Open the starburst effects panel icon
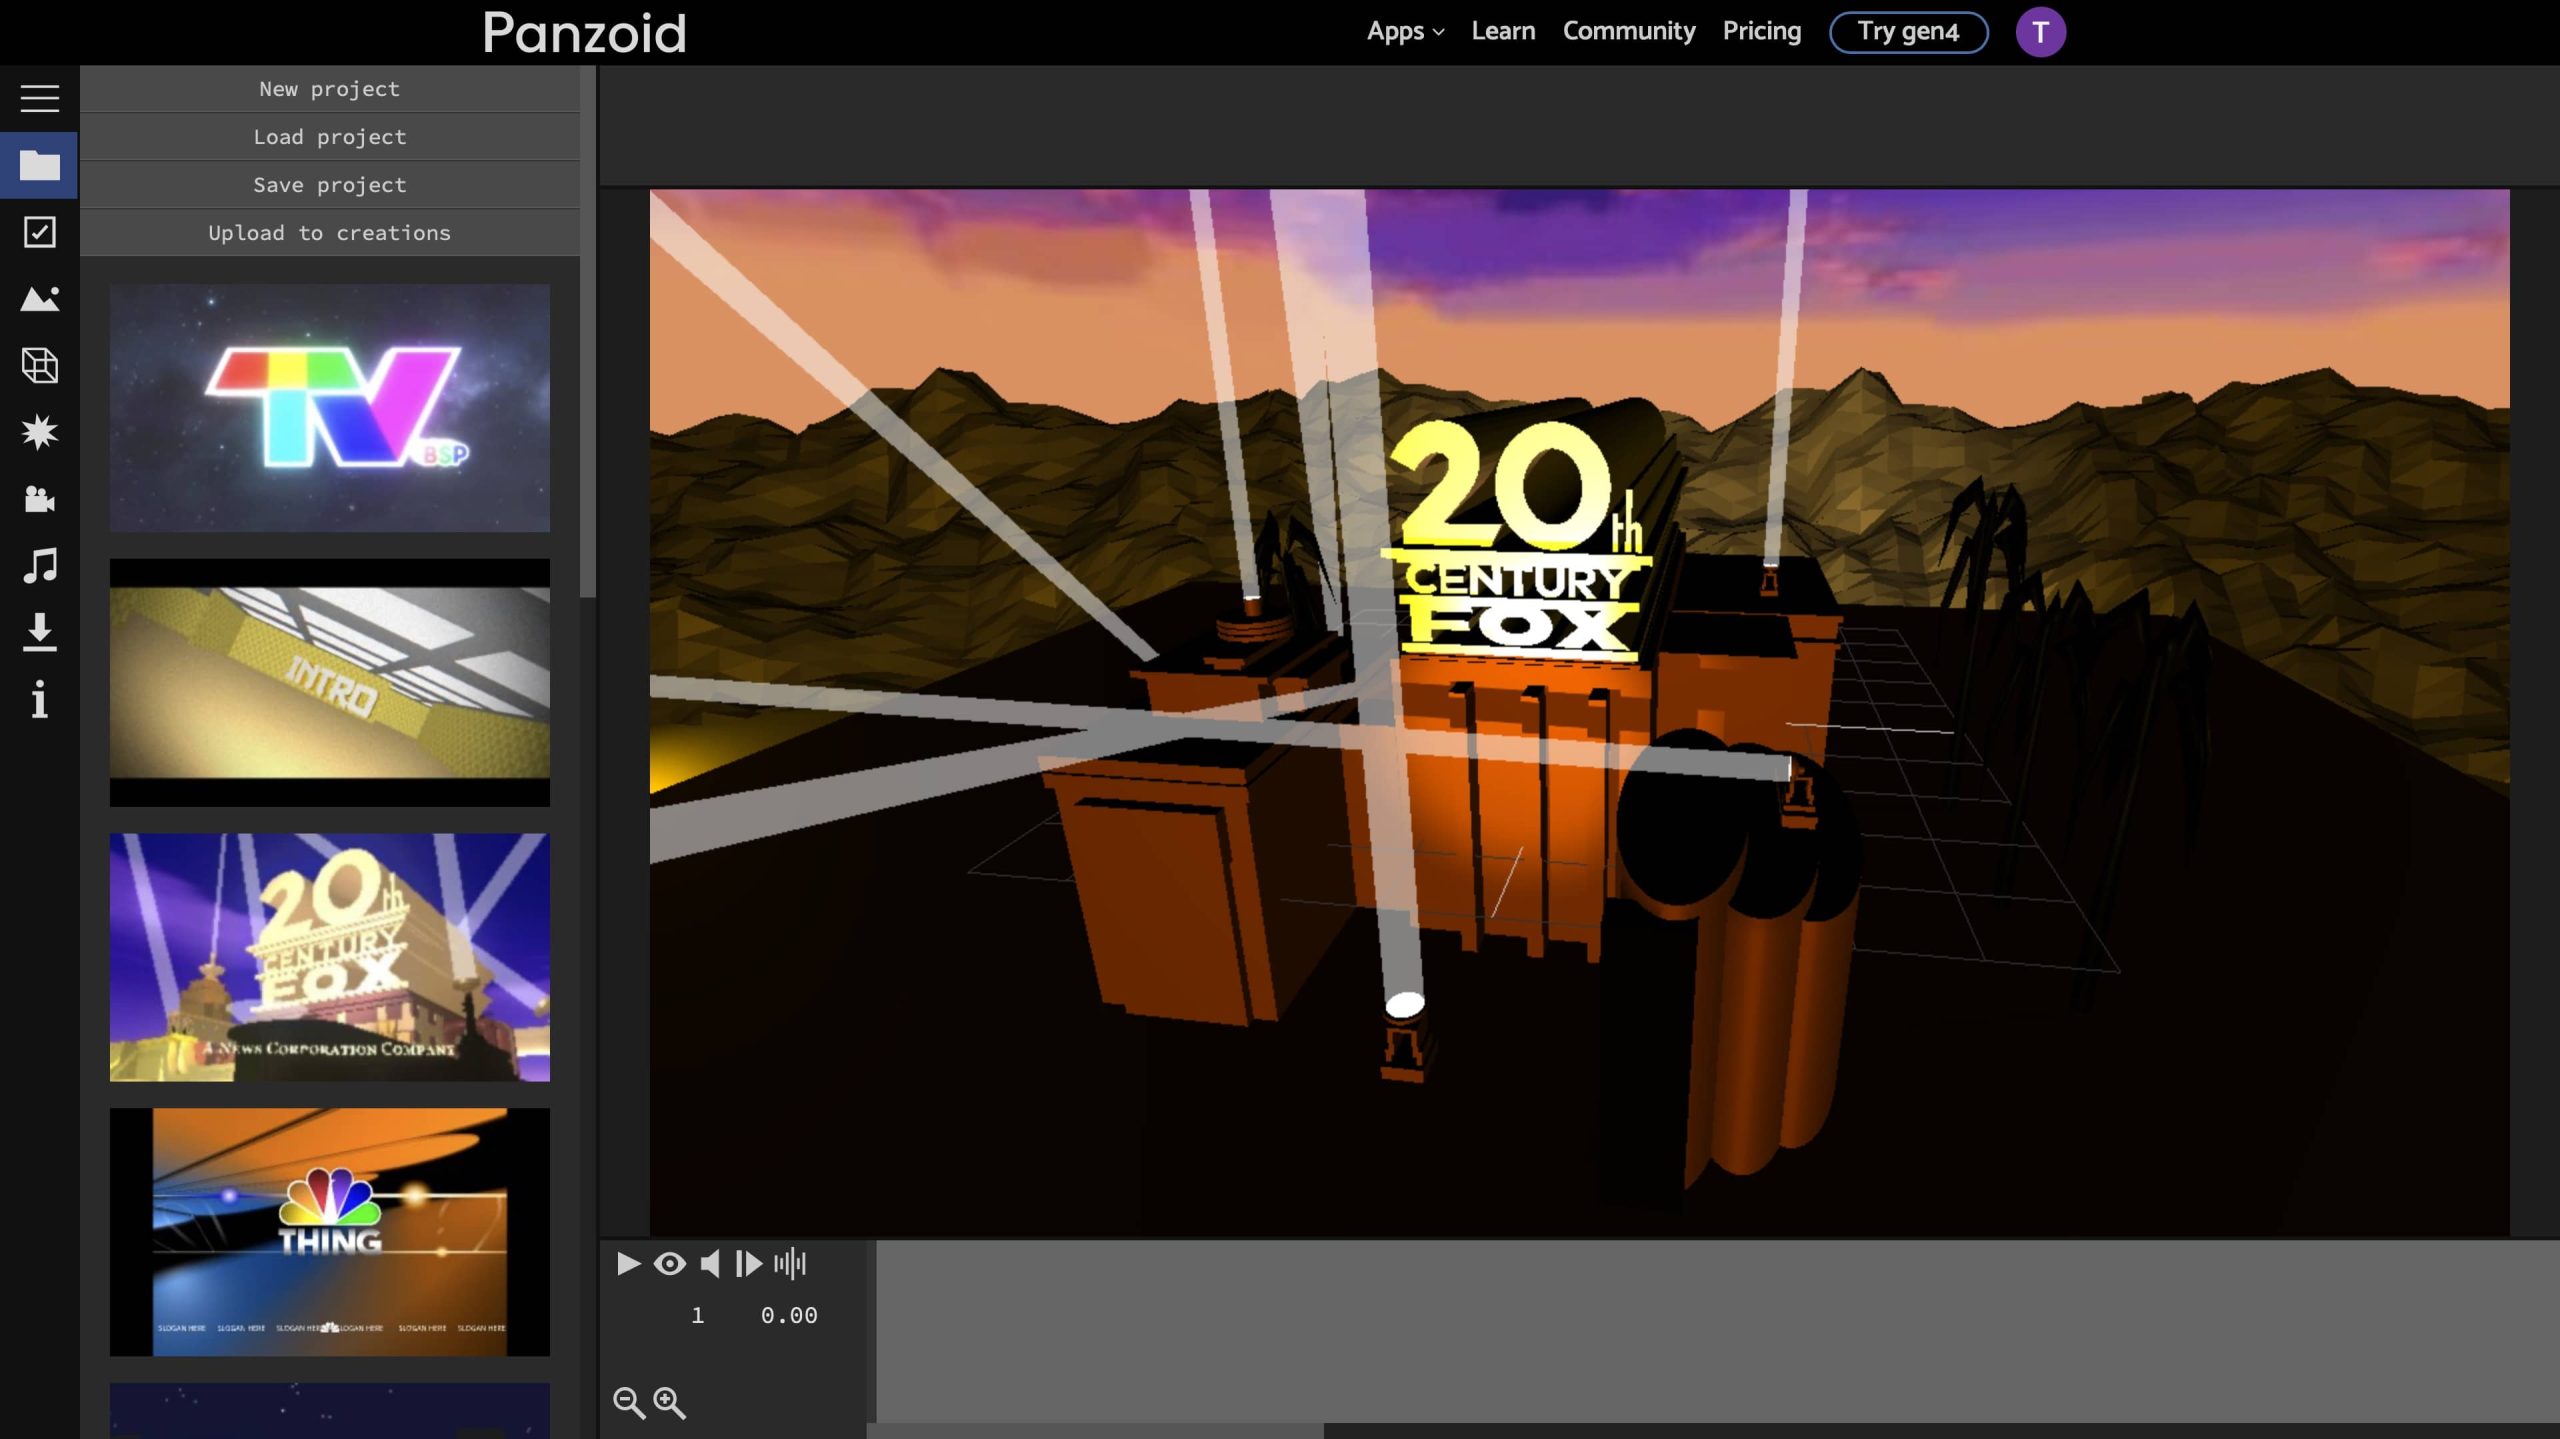Viewport: 2560px width, 1439px height. coord(40,432)
